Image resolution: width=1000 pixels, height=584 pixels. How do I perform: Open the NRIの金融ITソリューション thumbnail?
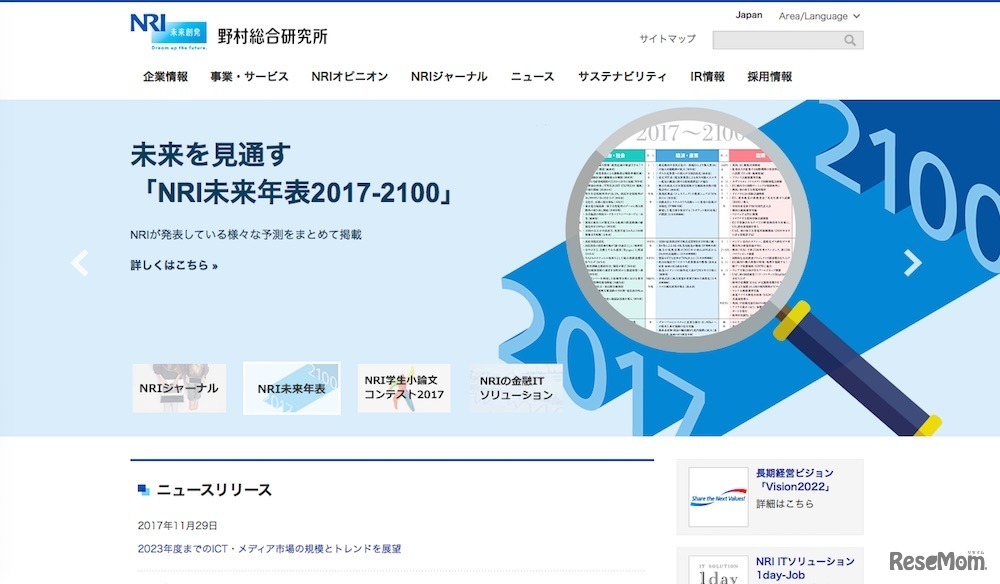516,388
